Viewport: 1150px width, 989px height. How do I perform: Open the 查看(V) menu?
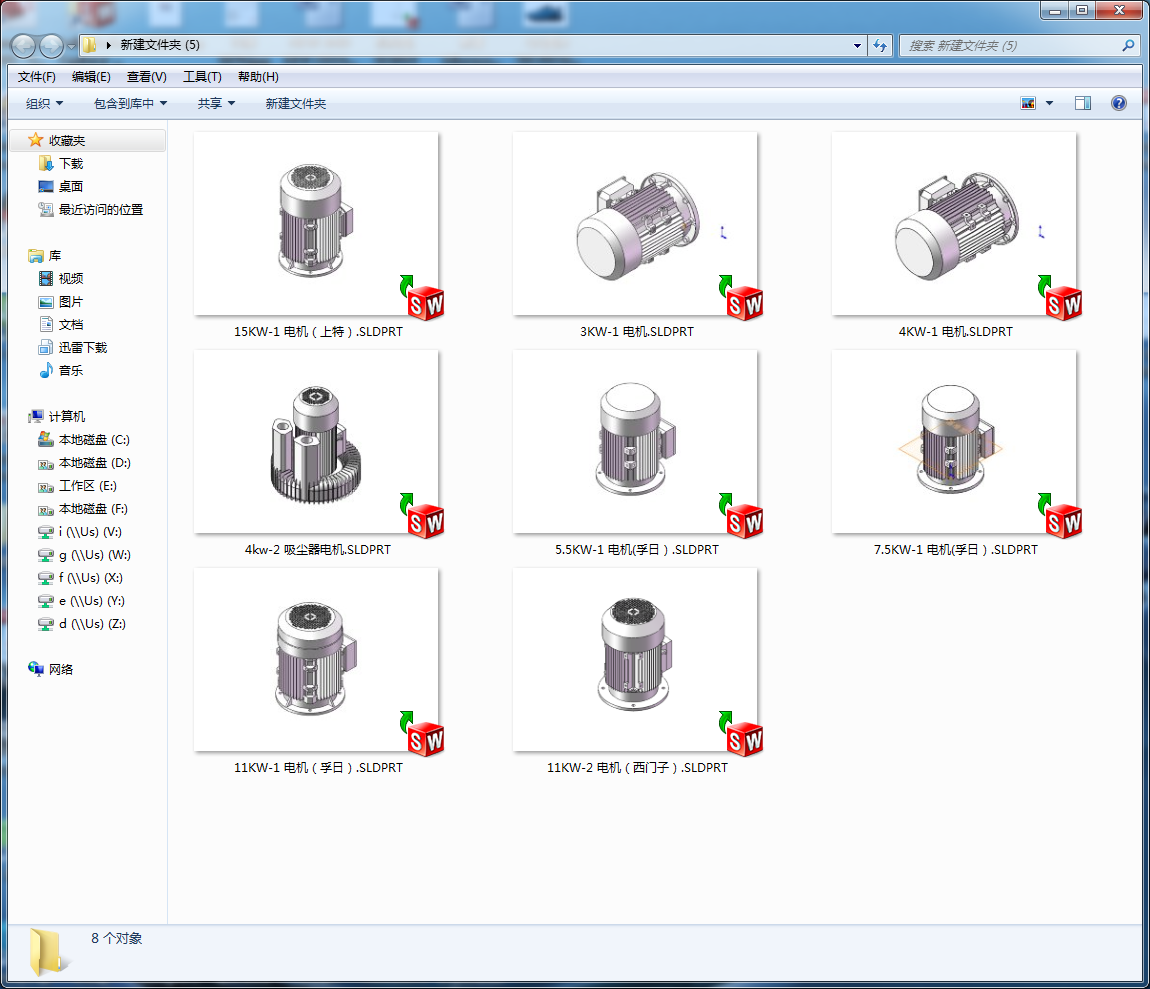coord(147,77)
